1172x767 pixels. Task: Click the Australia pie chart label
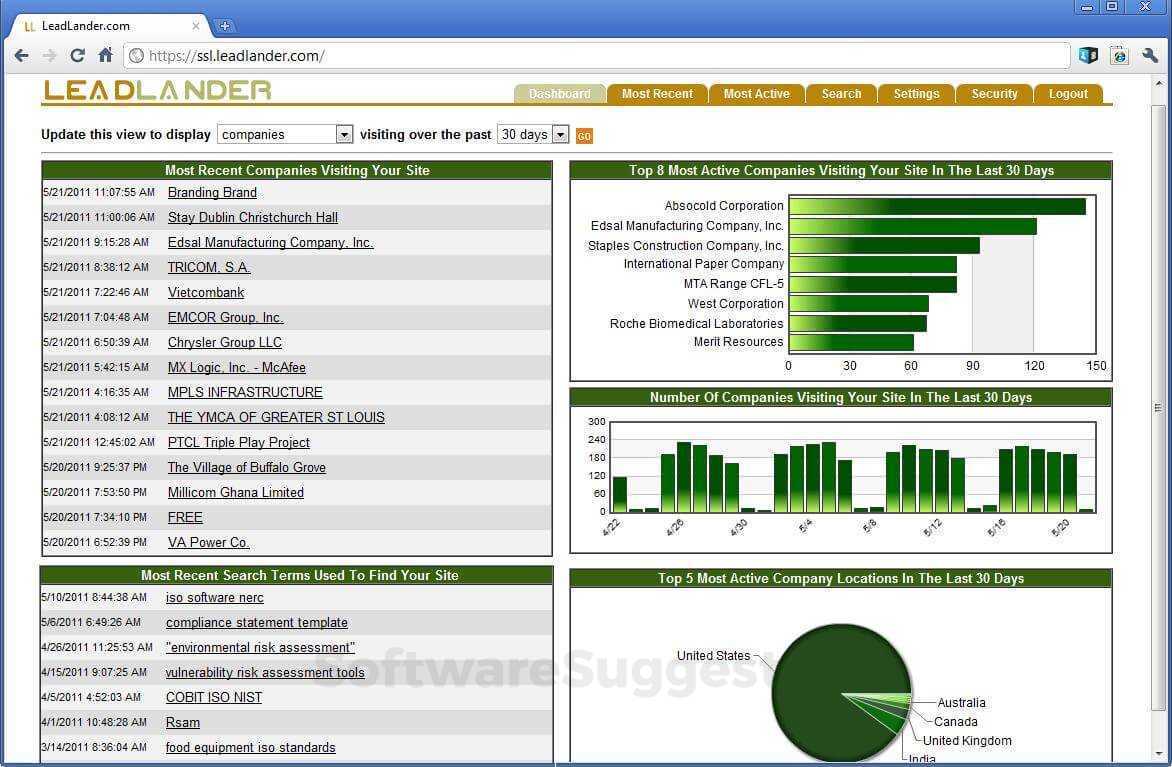point(961,703)
